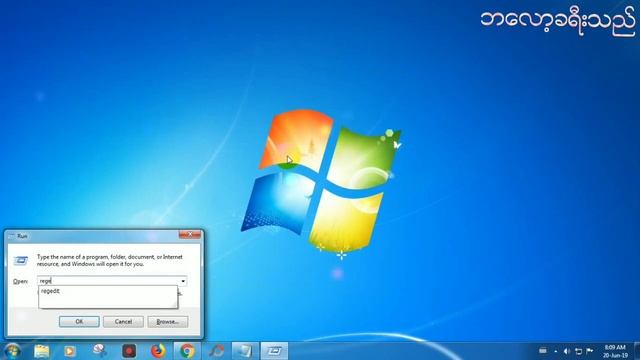Close the Run dialog with red X

point(190,235)
